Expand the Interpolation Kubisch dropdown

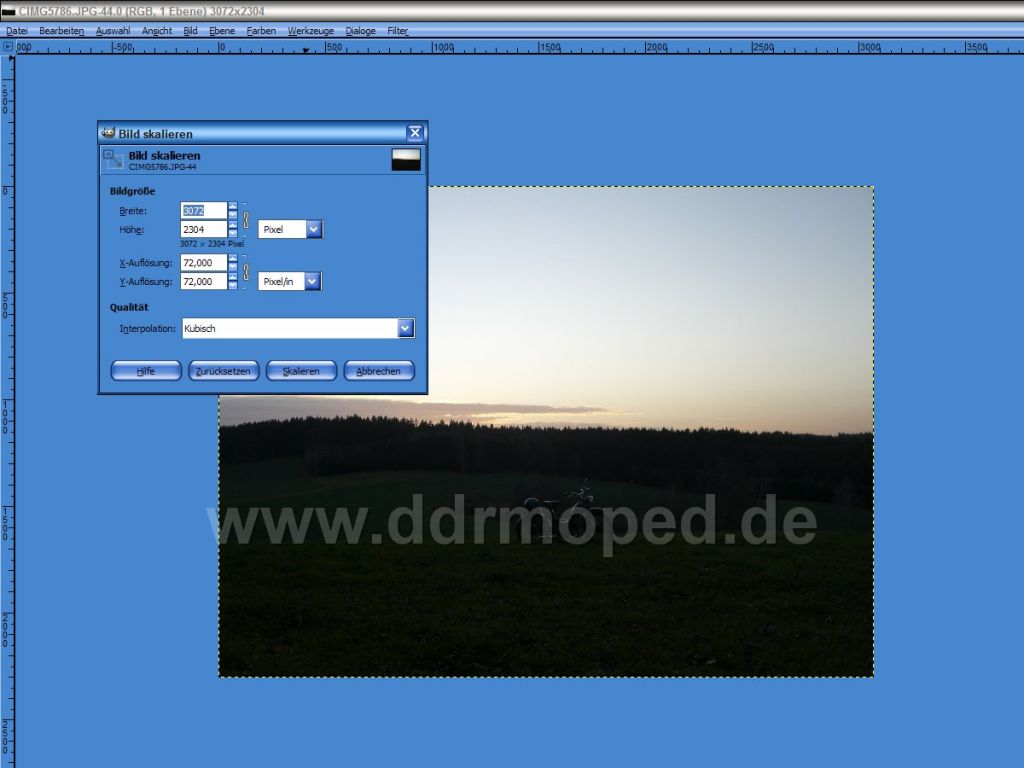point(405,328)
